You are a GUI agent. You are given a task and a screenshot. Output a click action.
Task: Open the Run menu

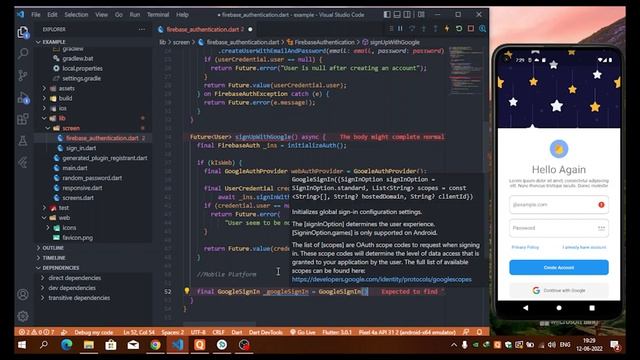135,15
